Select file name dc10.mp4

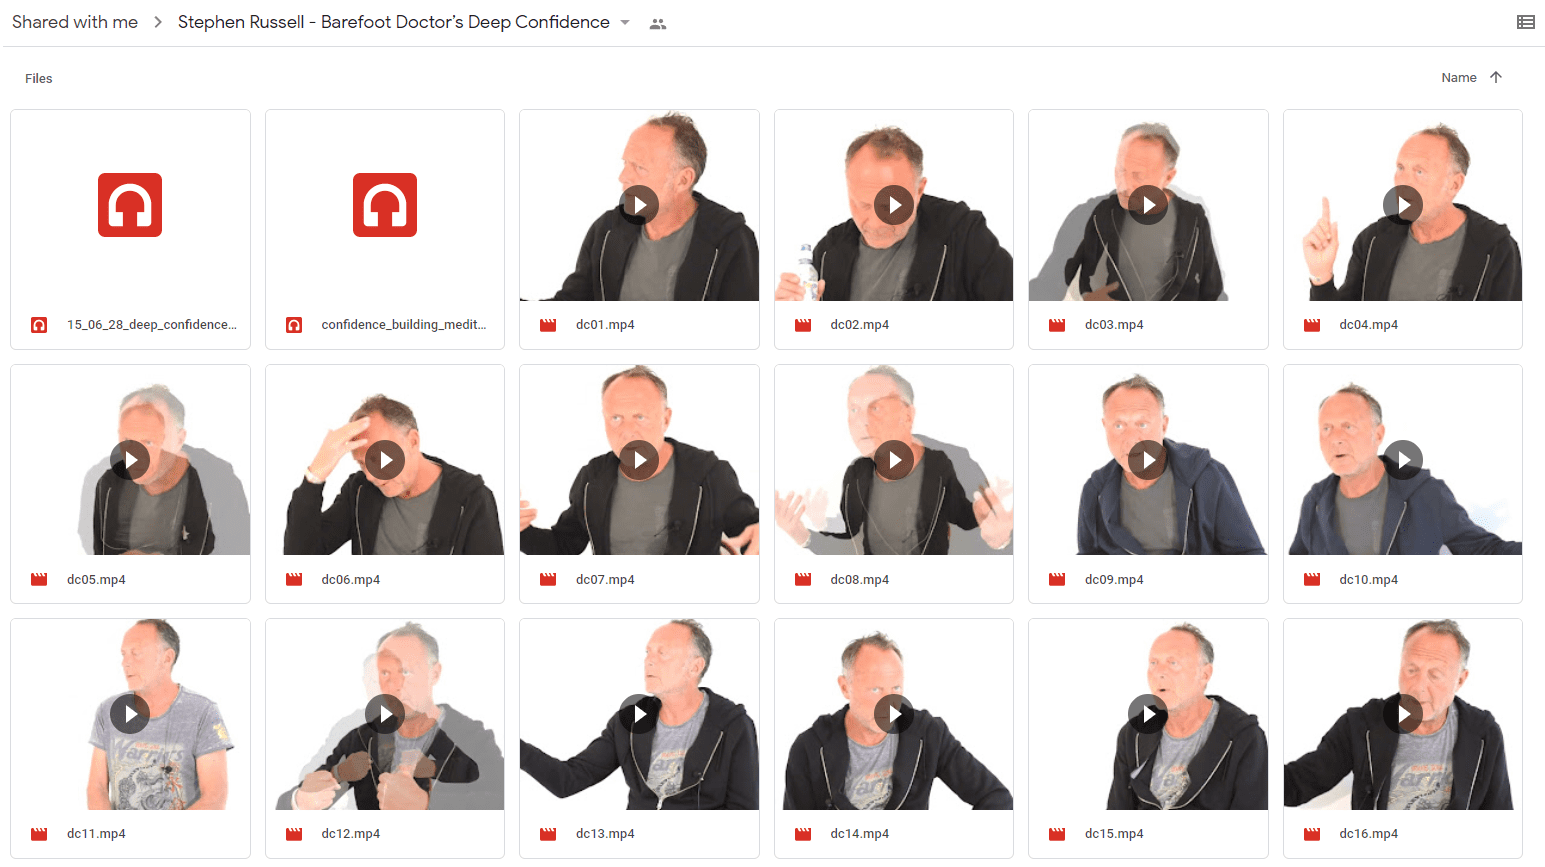click(x=1369, y=579)
